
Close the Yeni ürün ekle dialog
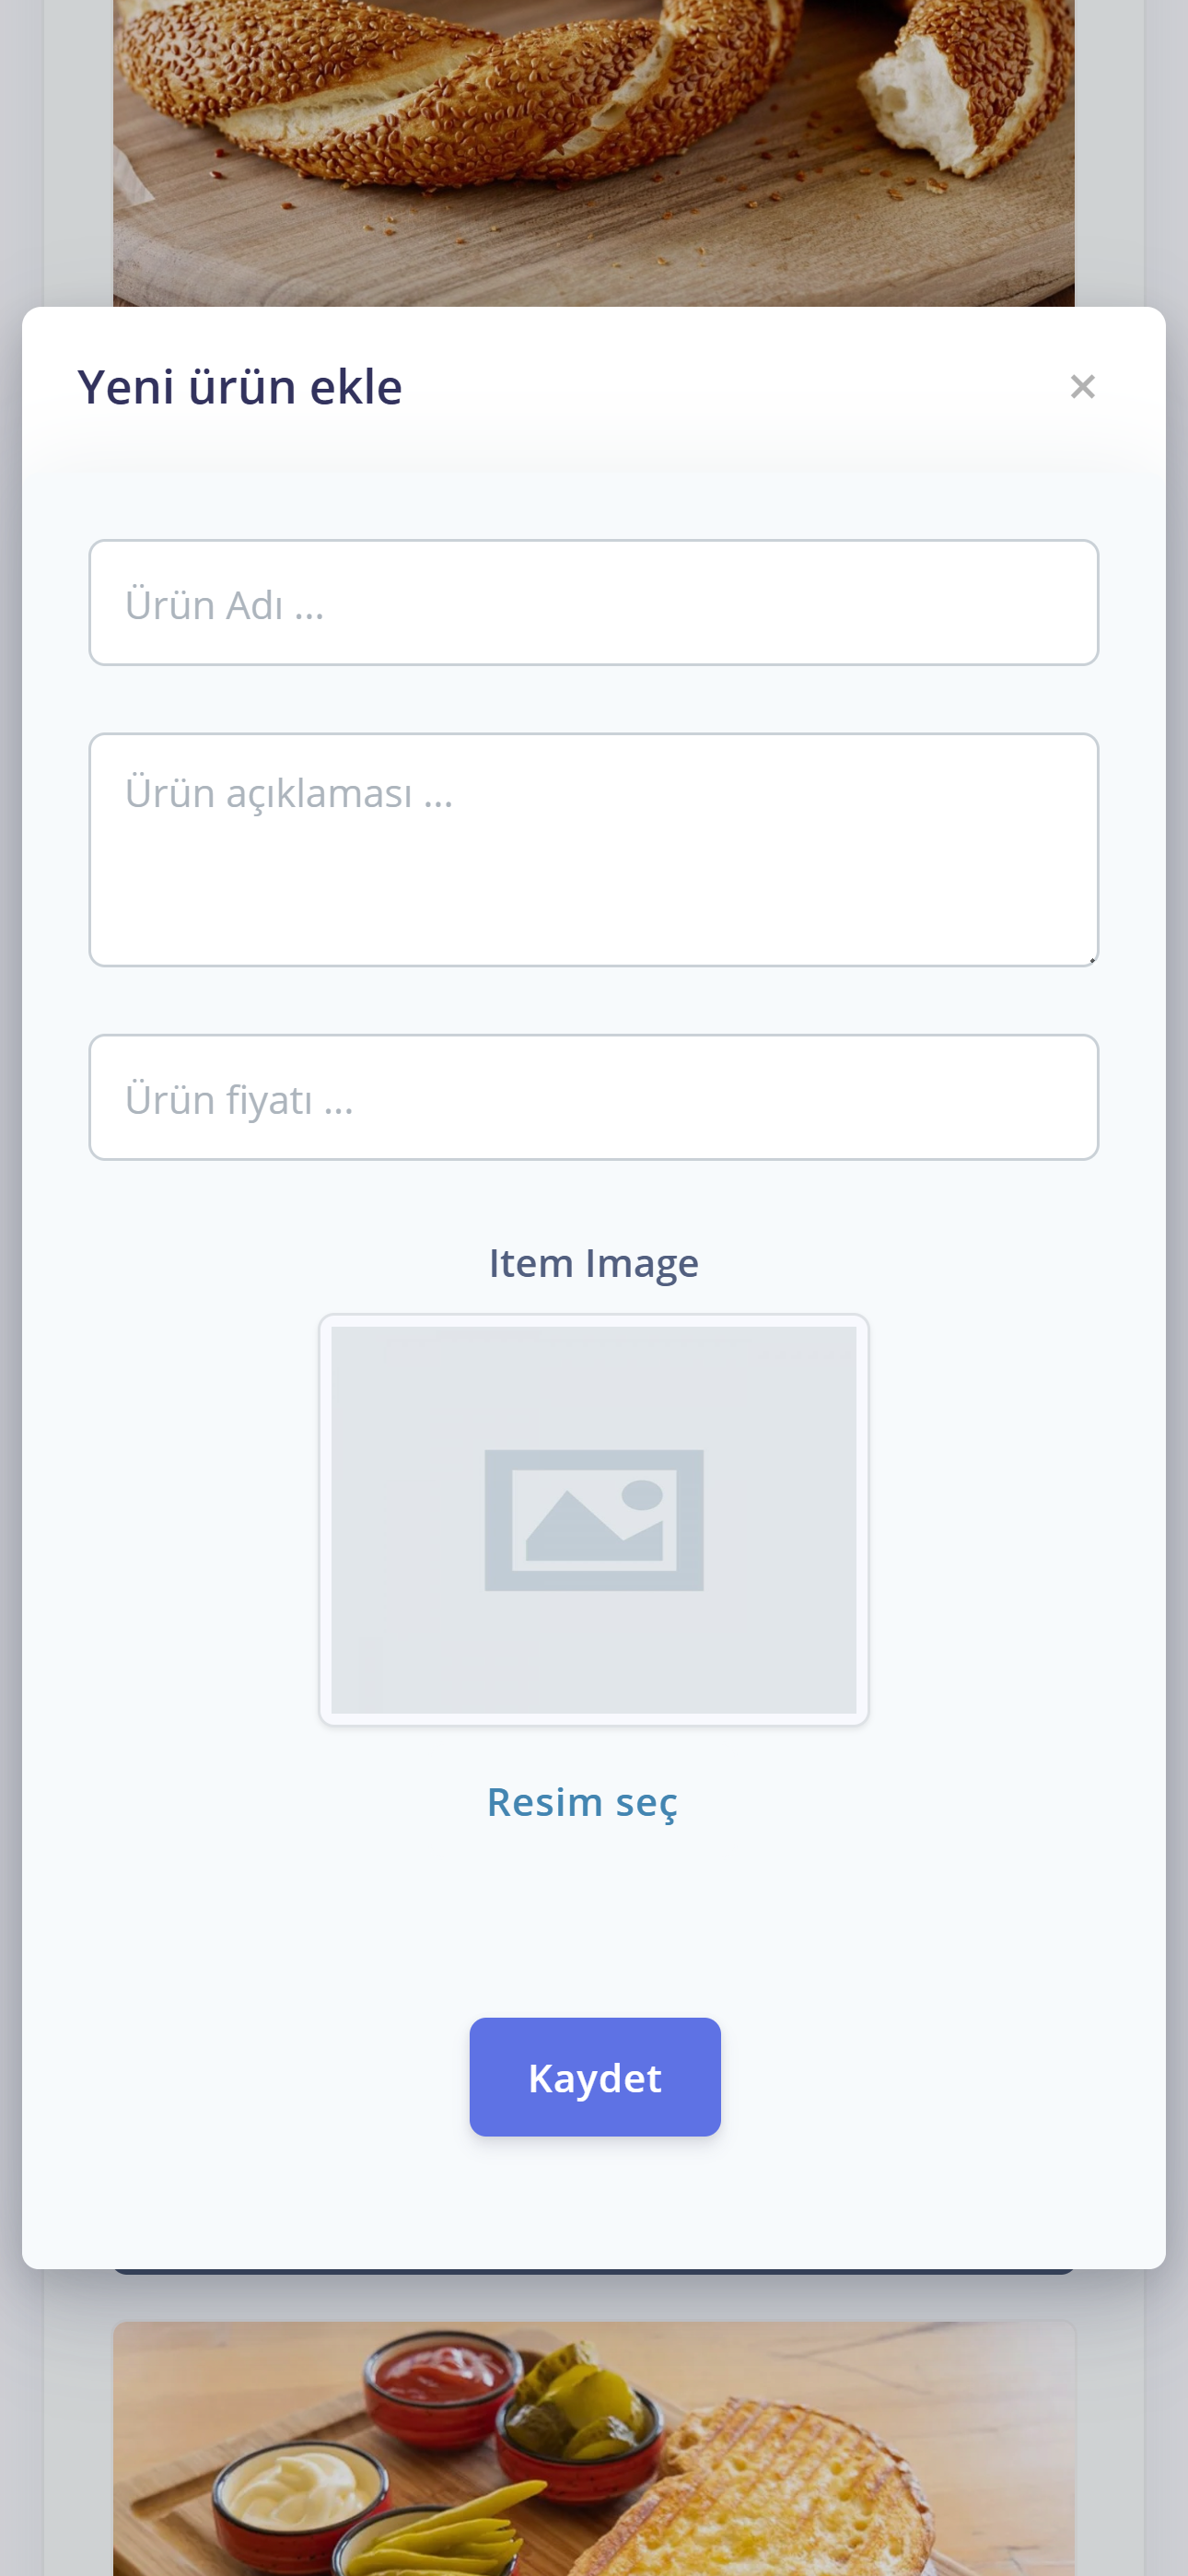[1082, 386]
